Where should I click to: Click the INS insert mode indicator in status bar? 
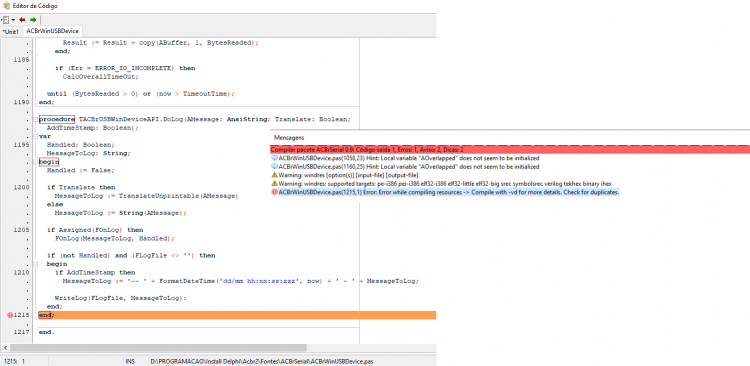pyautogui.click(x=131, y=361)
